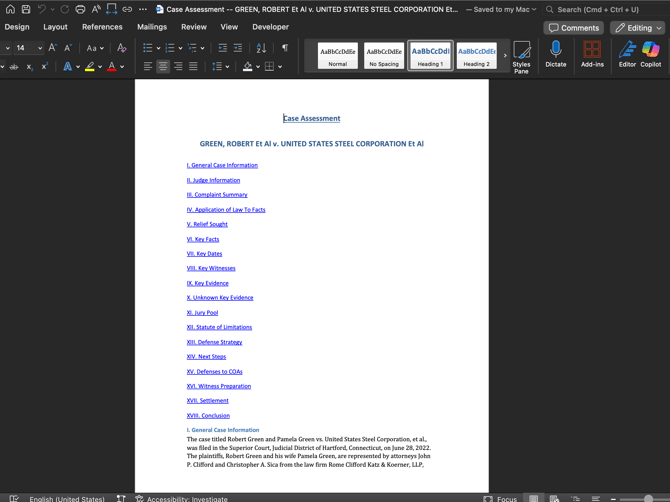The width and height of the screenshot is (670, 502).
Task: Toggle show paragraph marks (pilcrow)
Action: tap(285, 48)
